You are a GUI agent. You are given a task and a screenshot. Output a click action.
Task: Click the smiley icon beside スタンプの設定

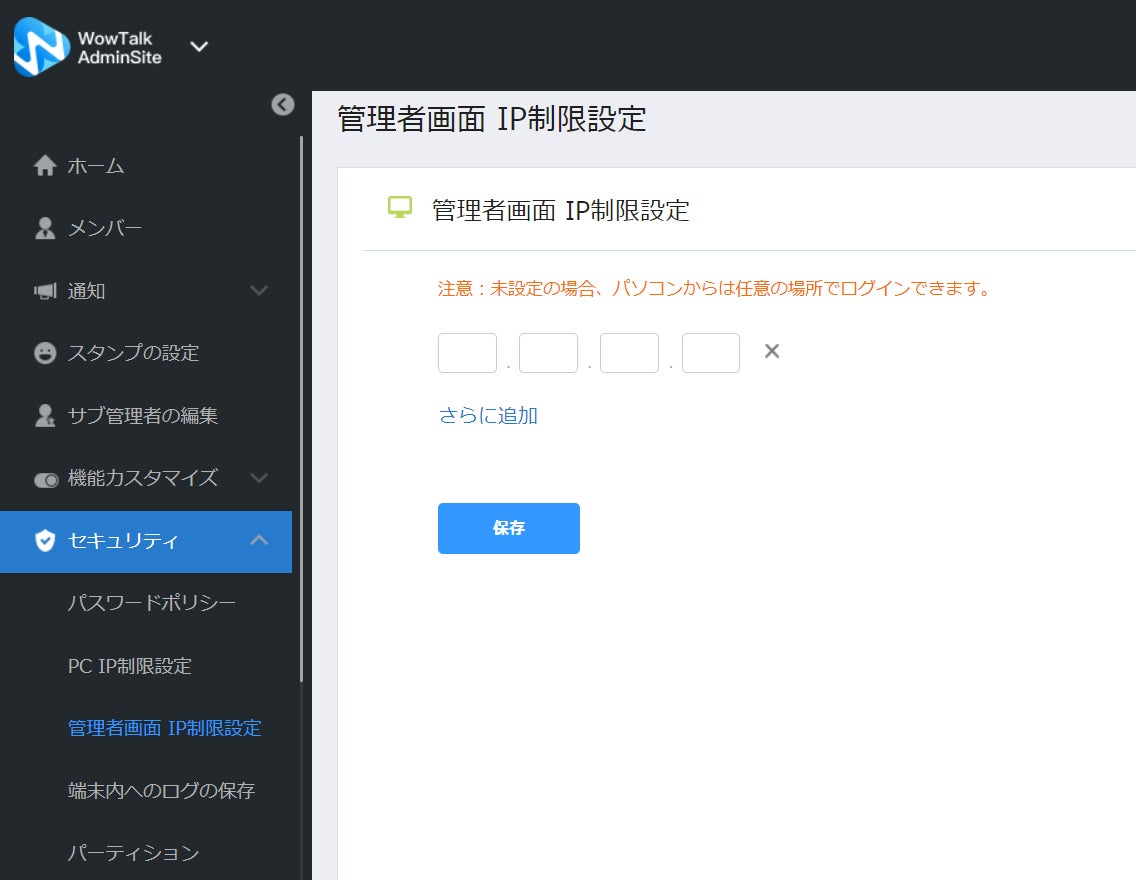pyautogui.click(x=45, y=353)
